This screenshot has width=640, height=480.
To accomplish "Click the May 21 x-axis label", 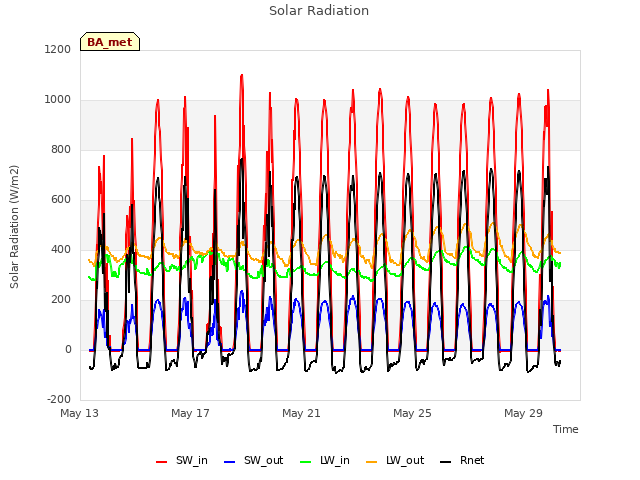I will click(301, 413).
